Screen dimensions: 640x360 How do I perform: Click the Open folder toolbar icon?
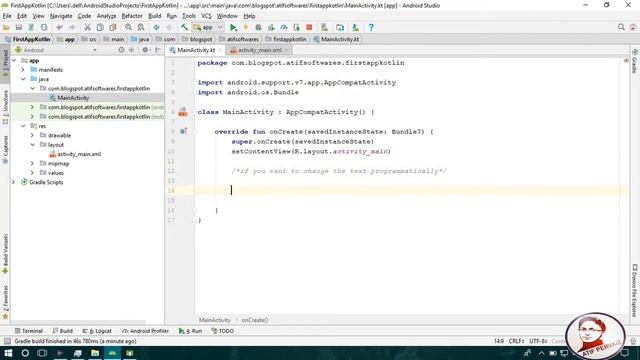(6, 27)
